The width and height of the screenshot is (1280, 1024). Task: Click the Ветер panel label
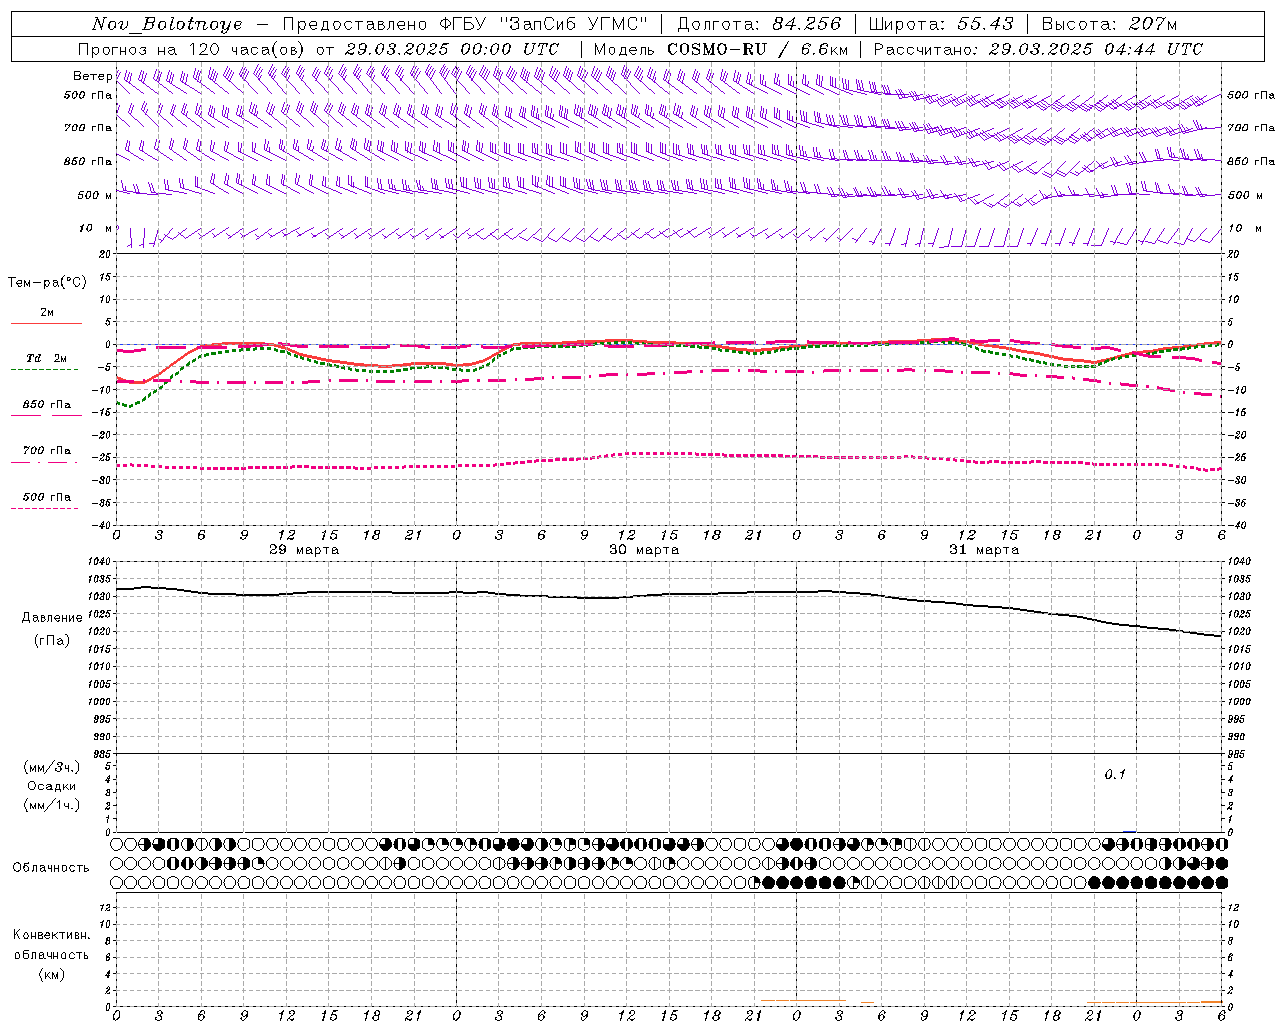92,76
